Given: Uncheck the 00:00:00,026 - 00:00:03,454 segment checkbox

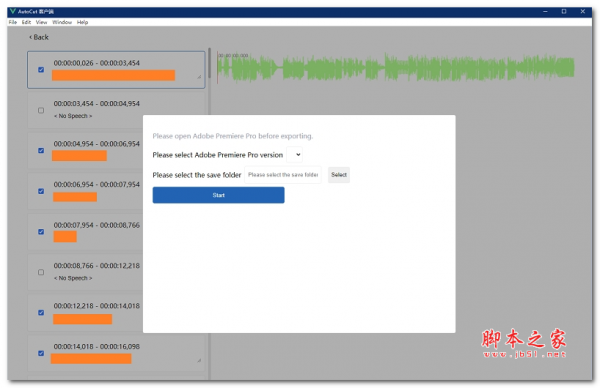Looking at the screenshot, I should 41,70.
